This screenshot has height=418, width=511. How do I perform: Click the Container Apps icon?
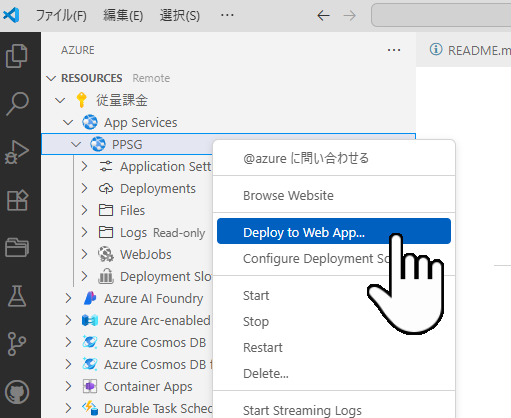(x=90, y=386)
